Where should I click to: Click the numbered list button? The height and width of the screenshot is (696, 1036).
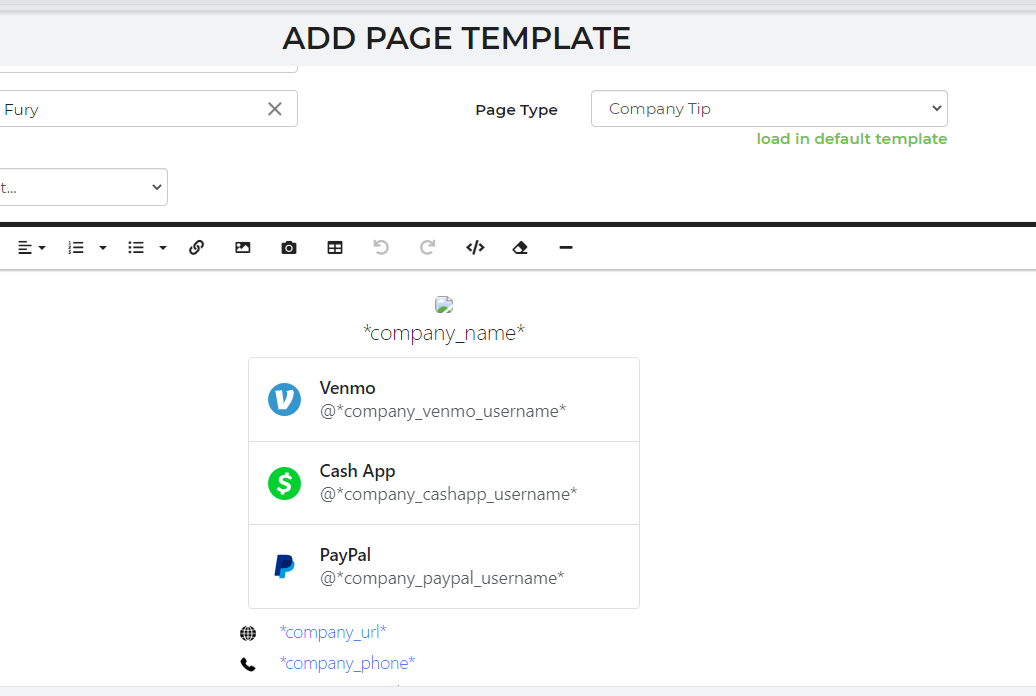point(76,248)
